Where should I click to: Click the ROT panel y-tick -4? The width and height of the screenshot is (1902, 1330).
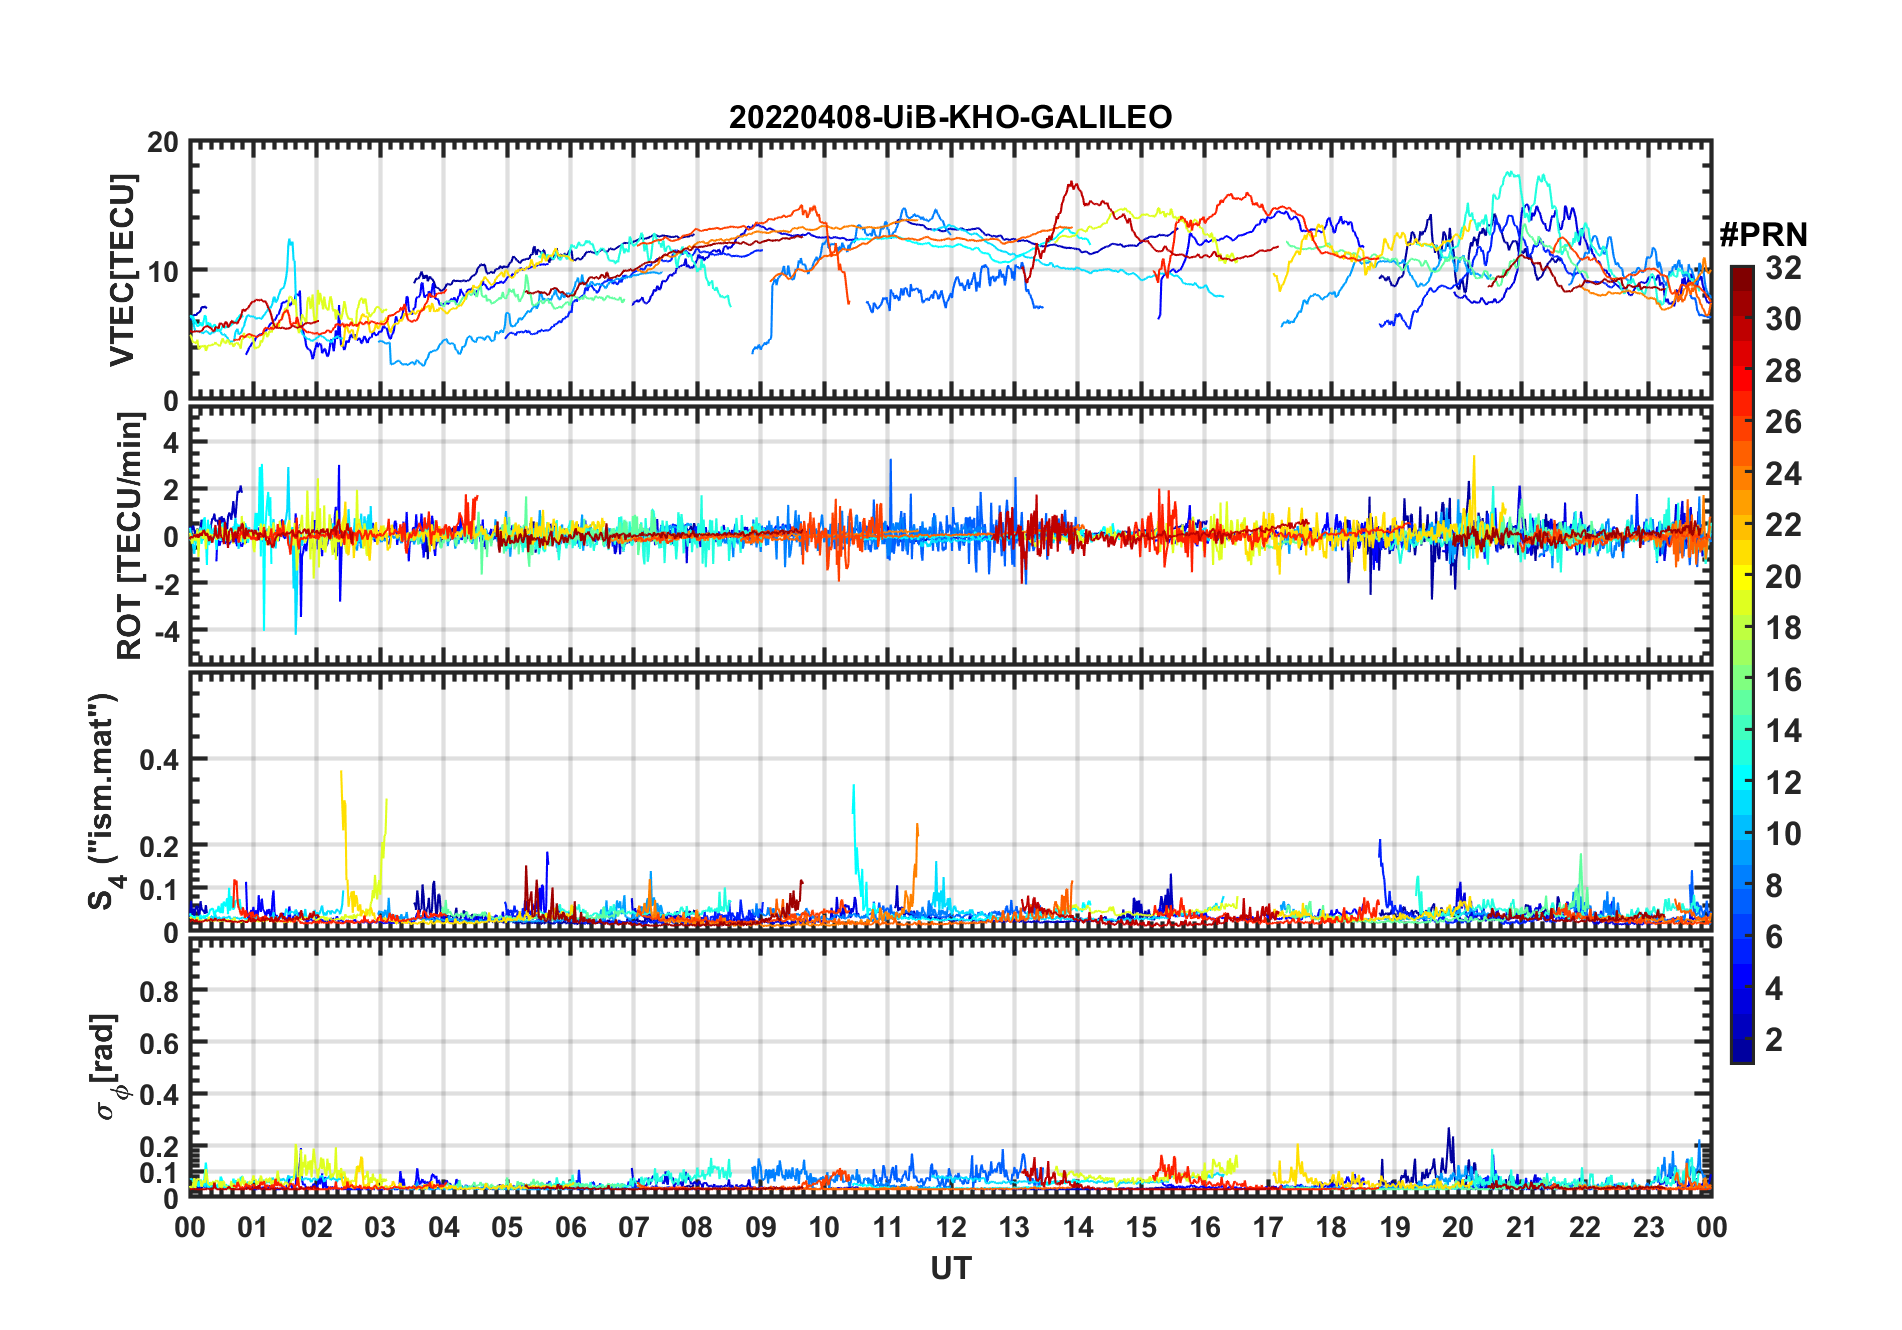pyautogui.click(x=166, y=631)
